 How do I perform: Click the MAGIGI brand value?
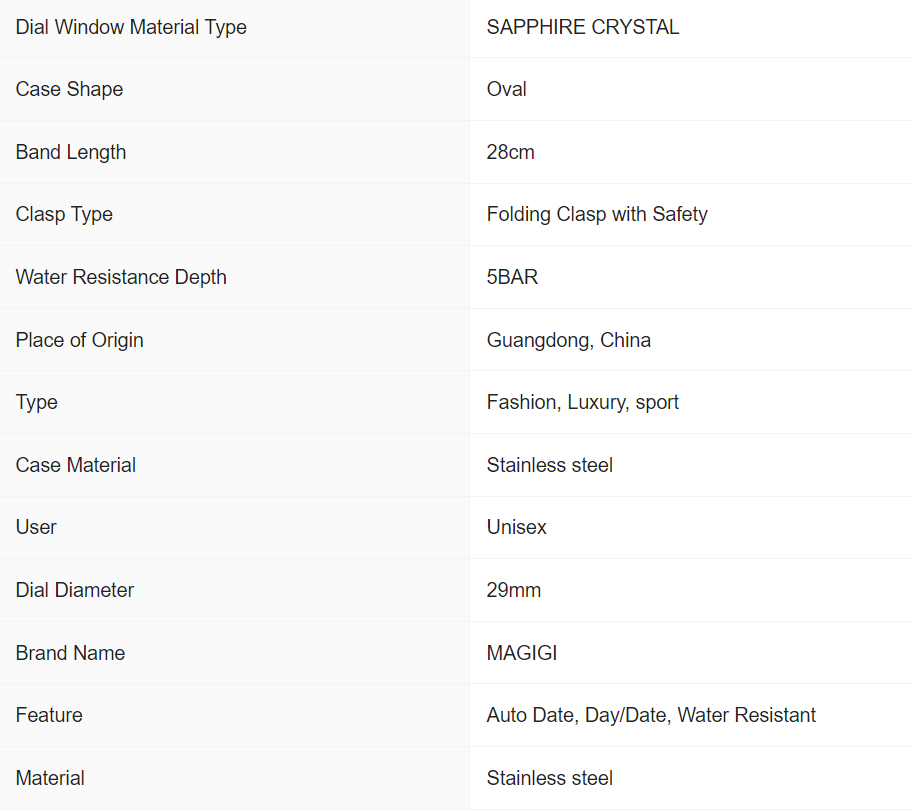point(522,653)
